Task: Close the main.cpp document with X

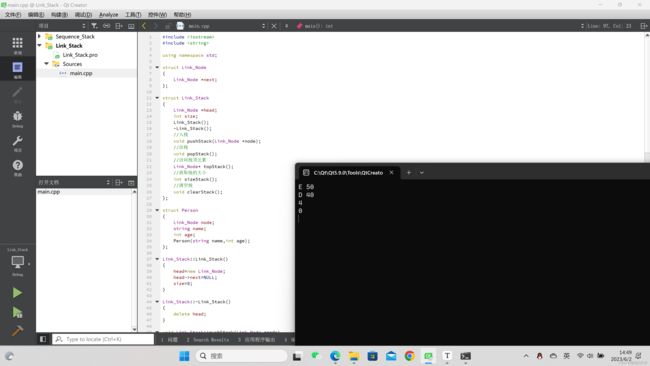Action: click(274, 26)
